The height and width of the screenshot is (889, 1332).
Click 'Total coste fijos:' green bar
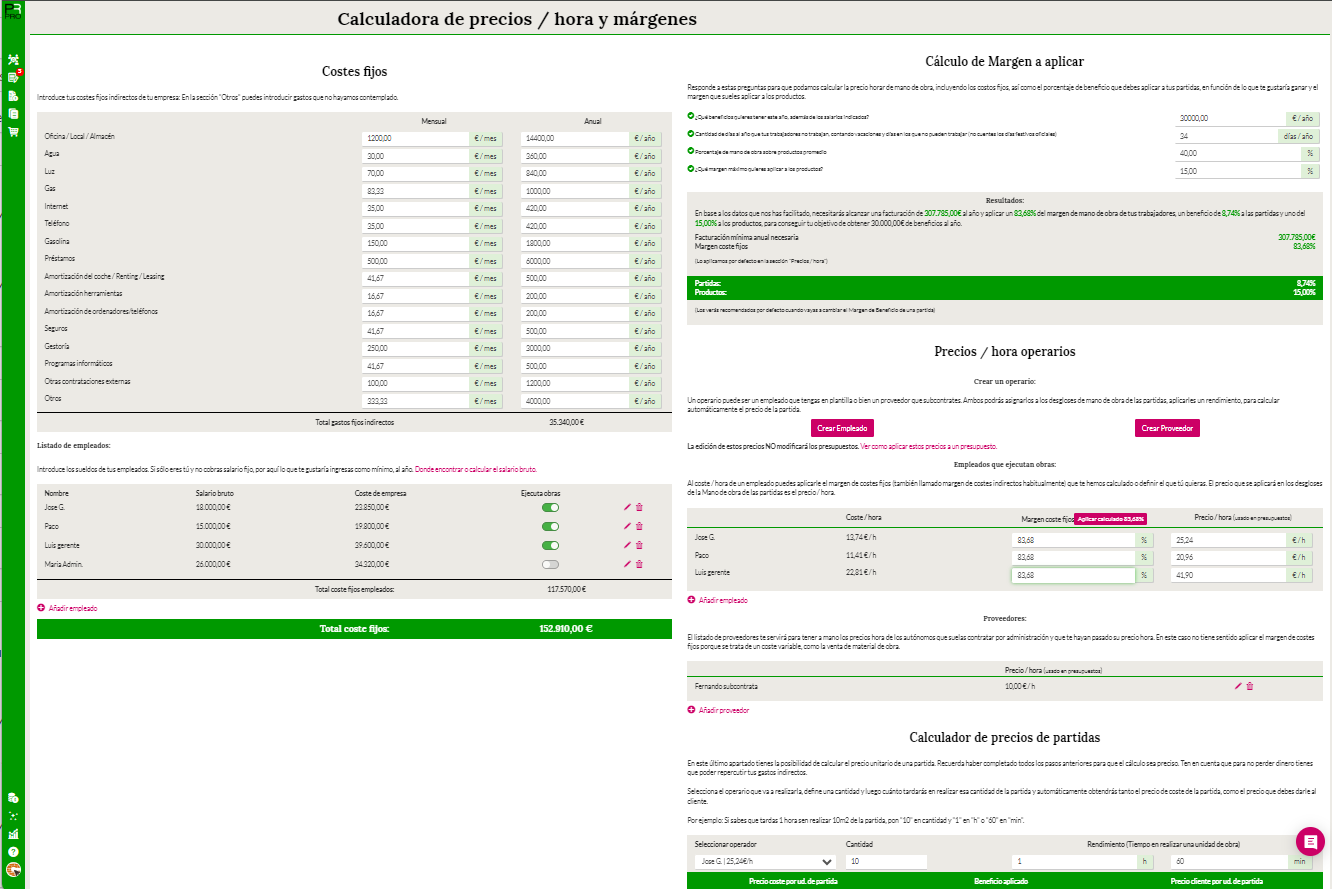click(x=354, y=629)
